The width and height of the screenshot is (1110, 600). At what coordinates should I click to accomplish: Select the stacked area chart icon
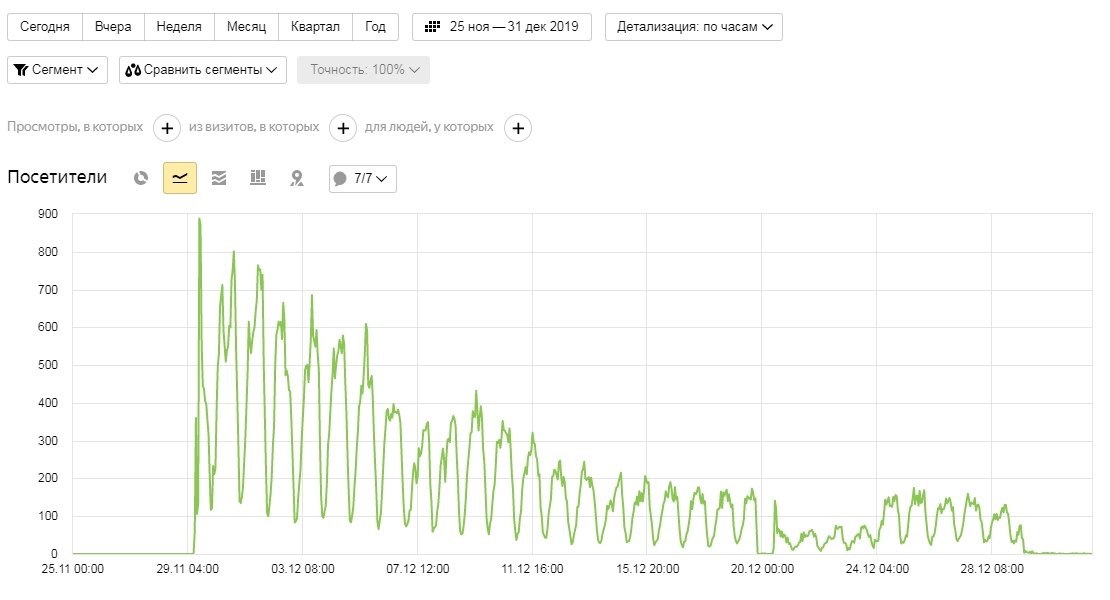(x=219, y=178)
